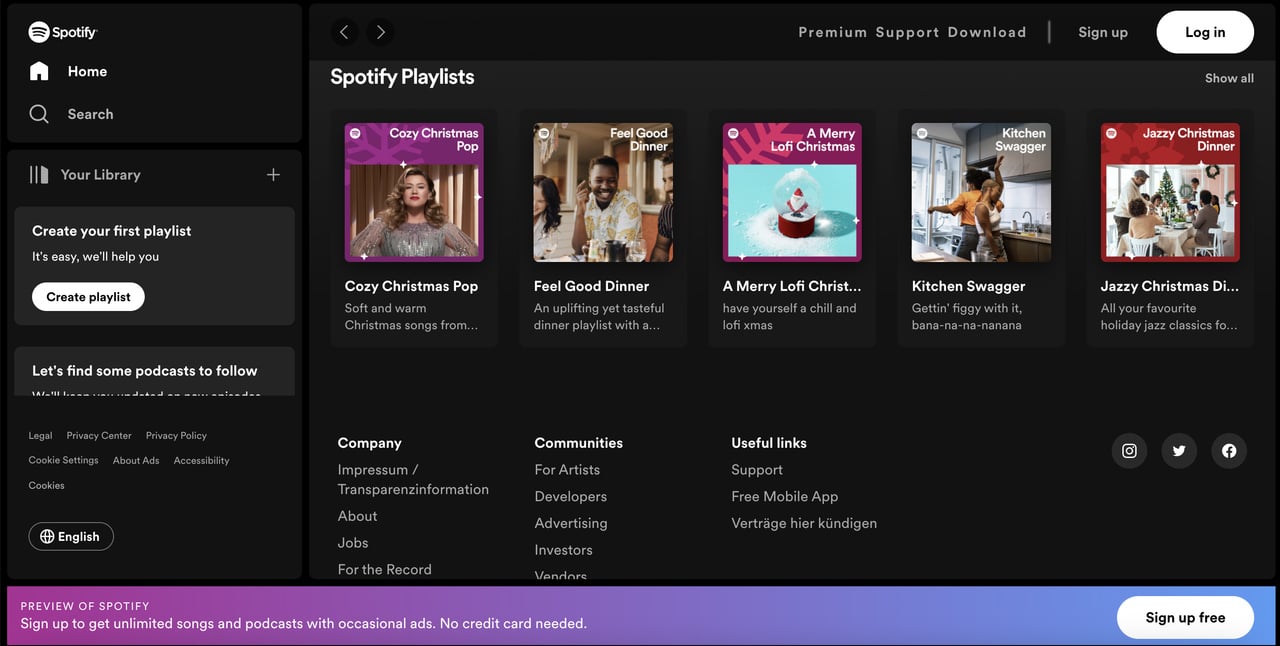Click the Search magnifier icon
The width and height of the screenshot is (1280, 646).
click(x=39, y=114)
